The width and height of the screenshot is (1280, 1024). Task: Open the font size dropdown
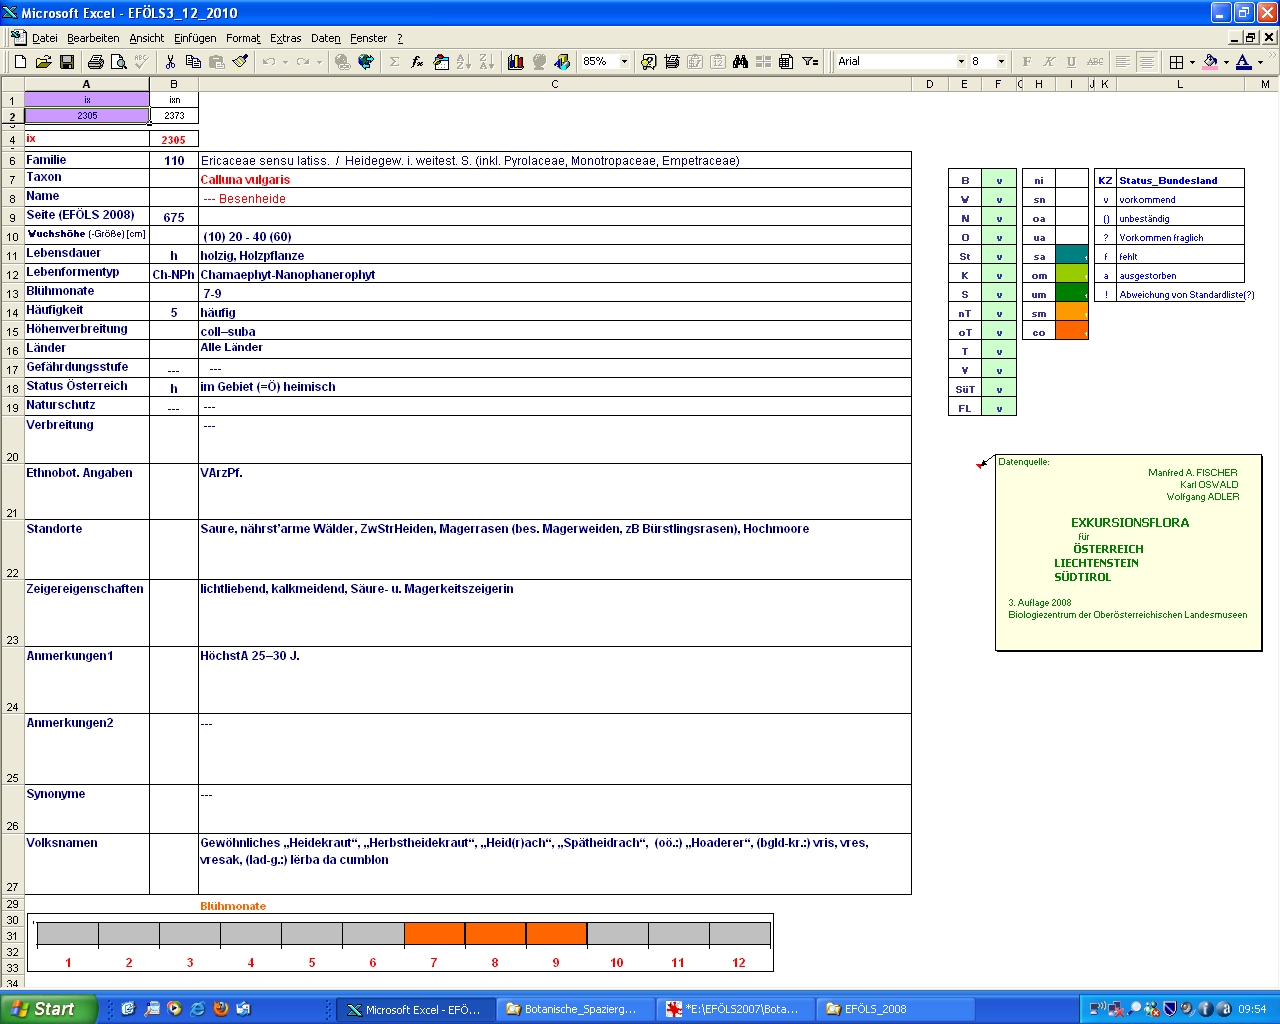(x=1001, y=62)
